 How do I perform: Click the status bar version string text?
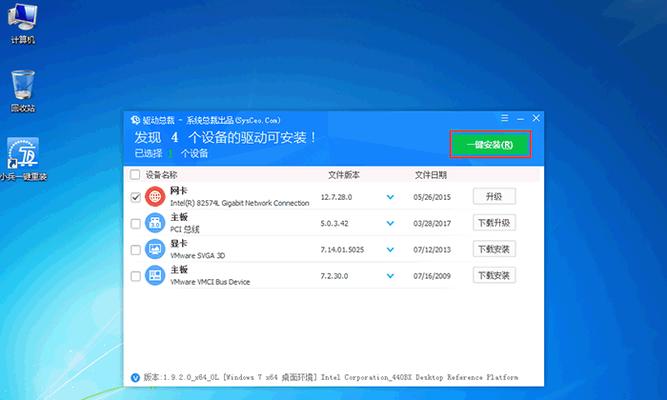click(x=331, y=377)
